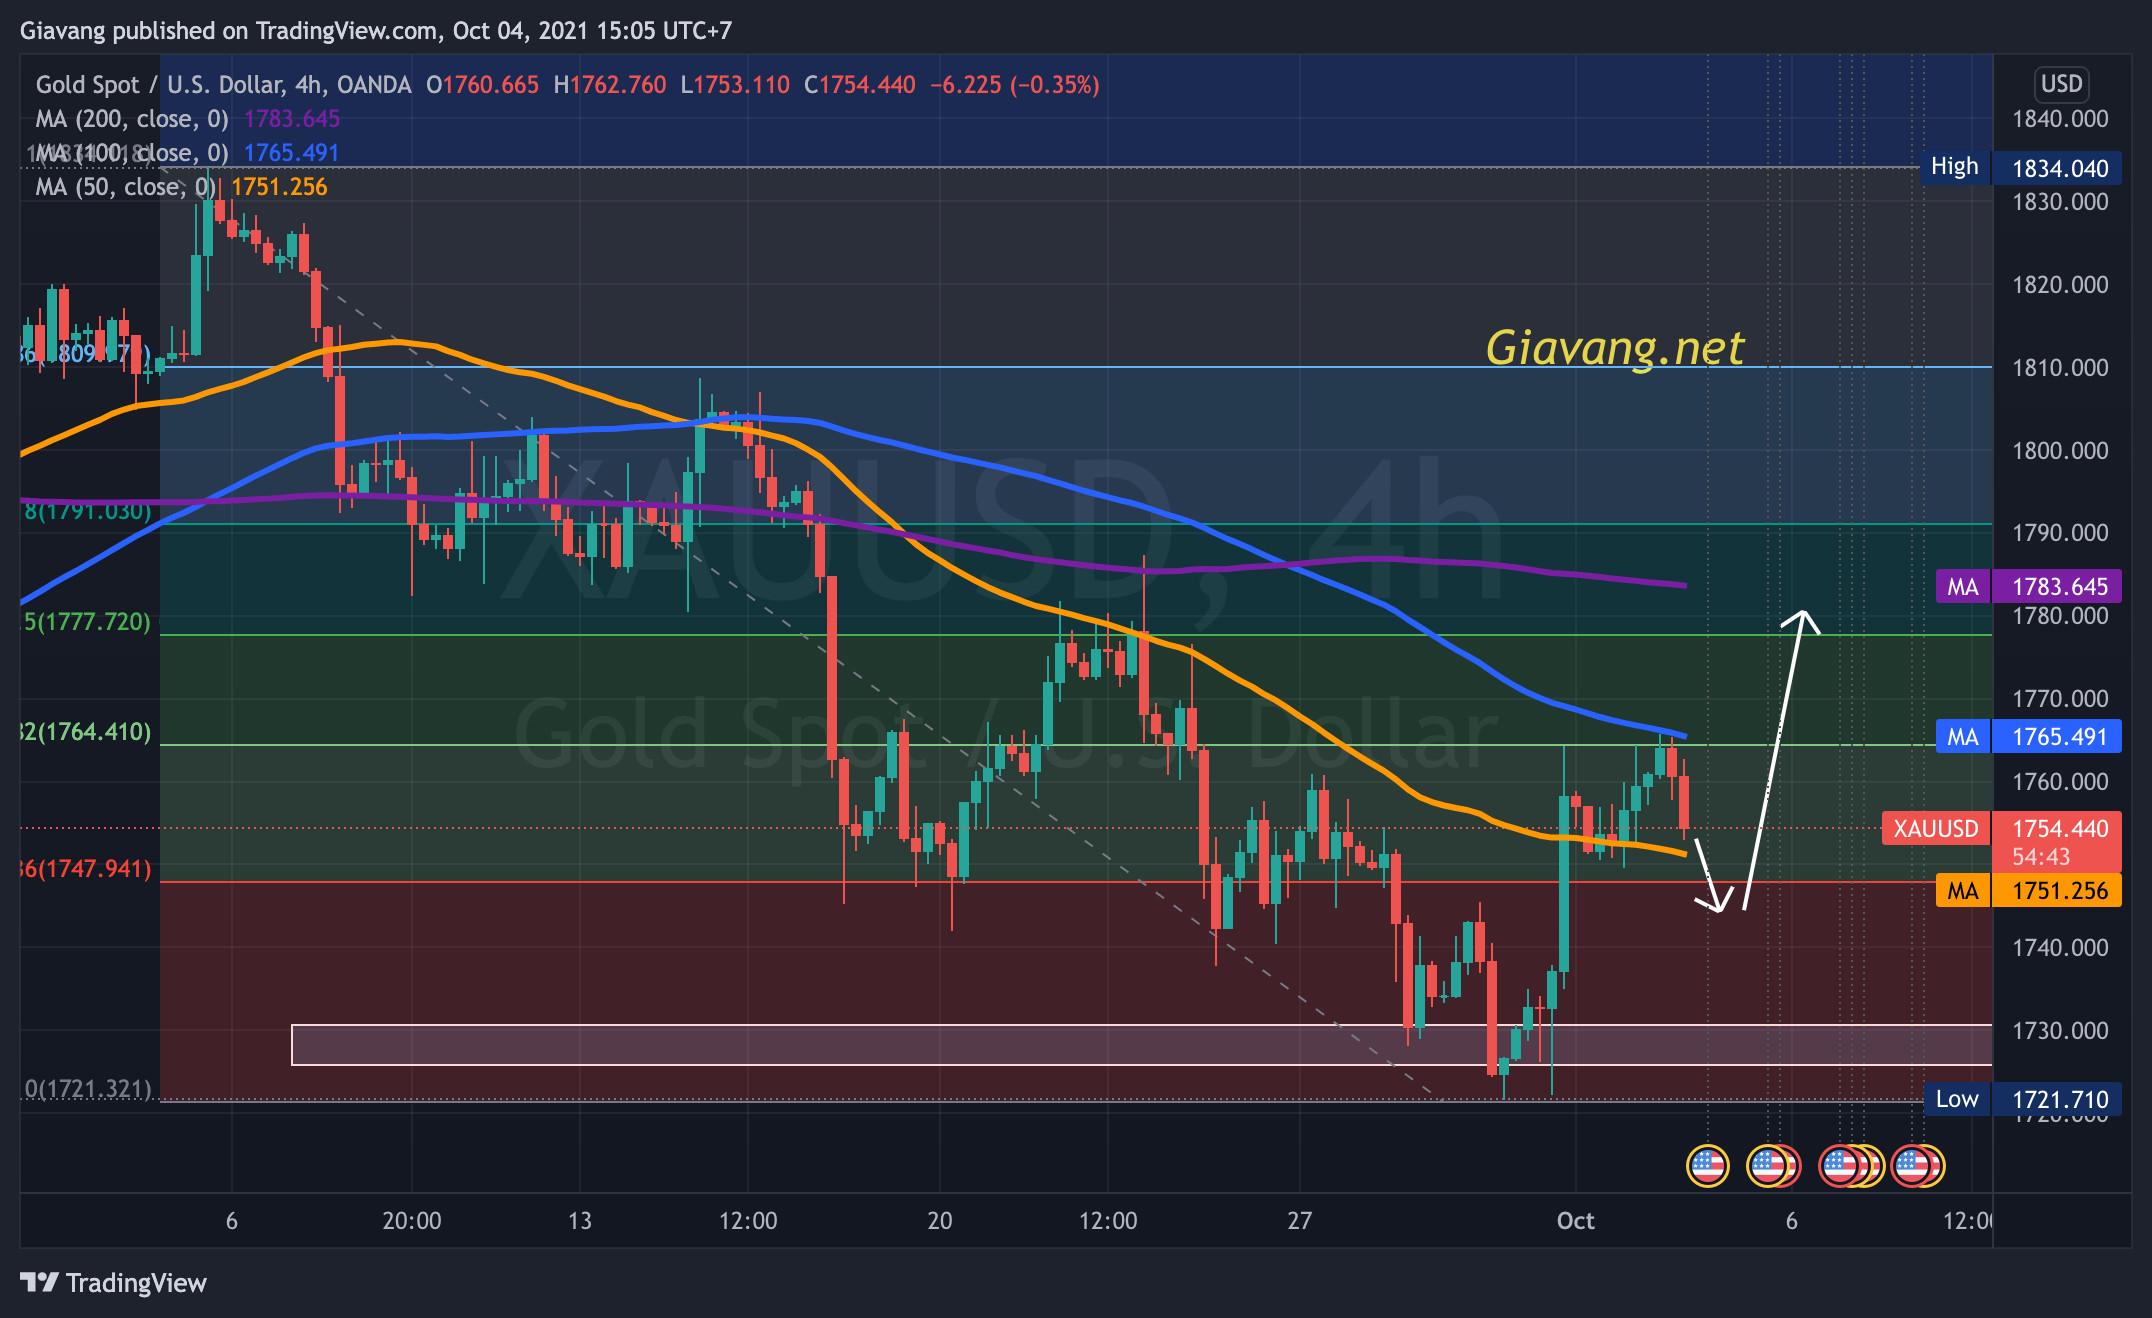The image size is (2152, 1318).
Task: Click the Fibonacci level label 0(1721.321)
Action: coord(88,1089)
